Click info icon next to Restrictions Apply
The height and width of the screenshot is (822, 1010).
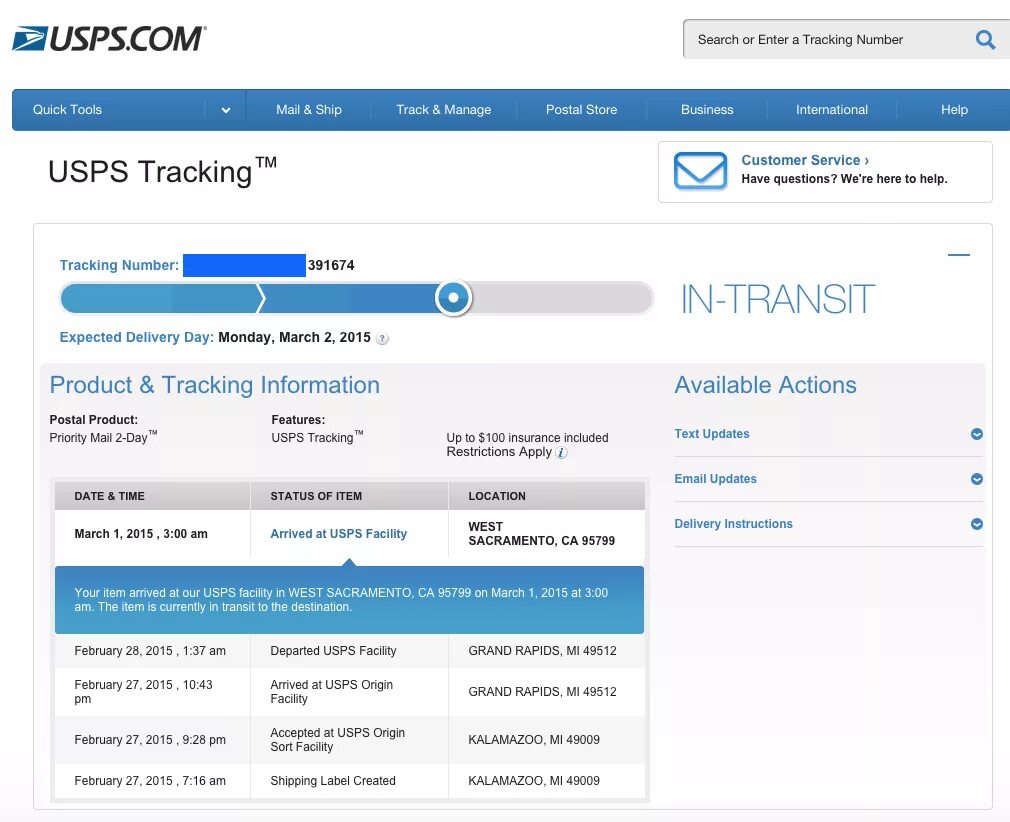[x=562, y=452]
